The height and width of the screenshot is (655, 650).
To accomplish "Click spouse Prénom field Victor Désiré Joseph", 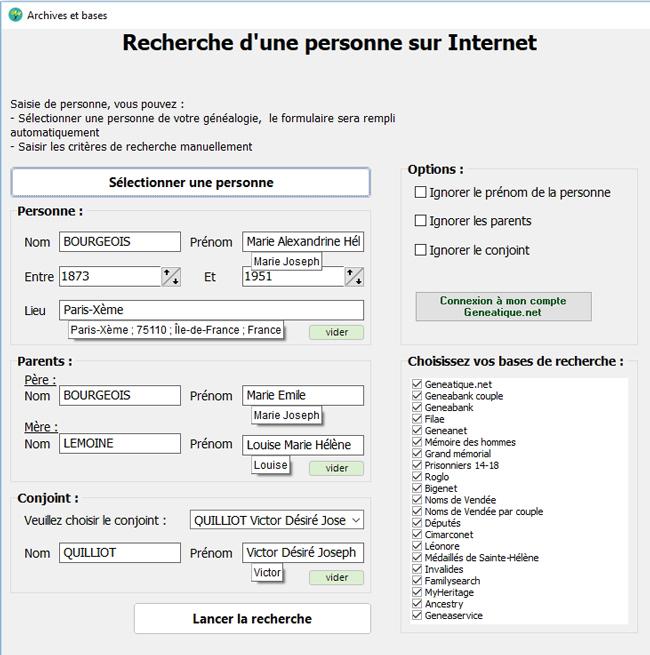I will (x=303, y=553).
